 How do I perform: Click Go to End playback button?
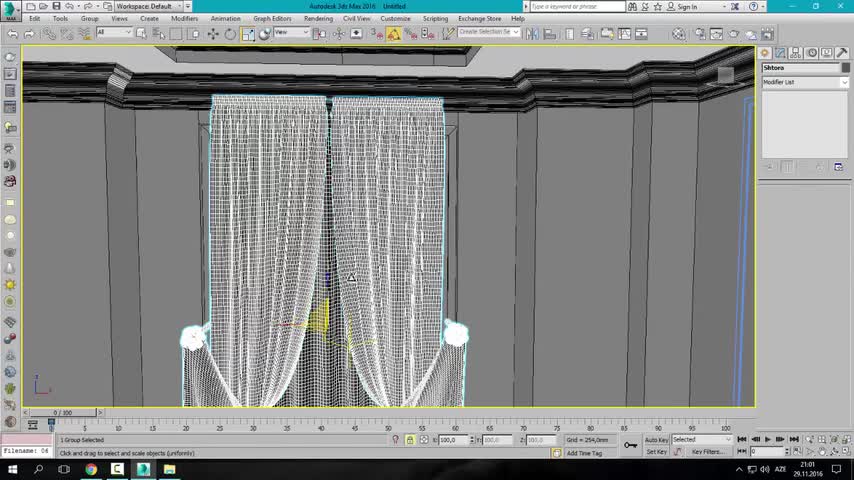pyautogui.click(x=794, y=439)
